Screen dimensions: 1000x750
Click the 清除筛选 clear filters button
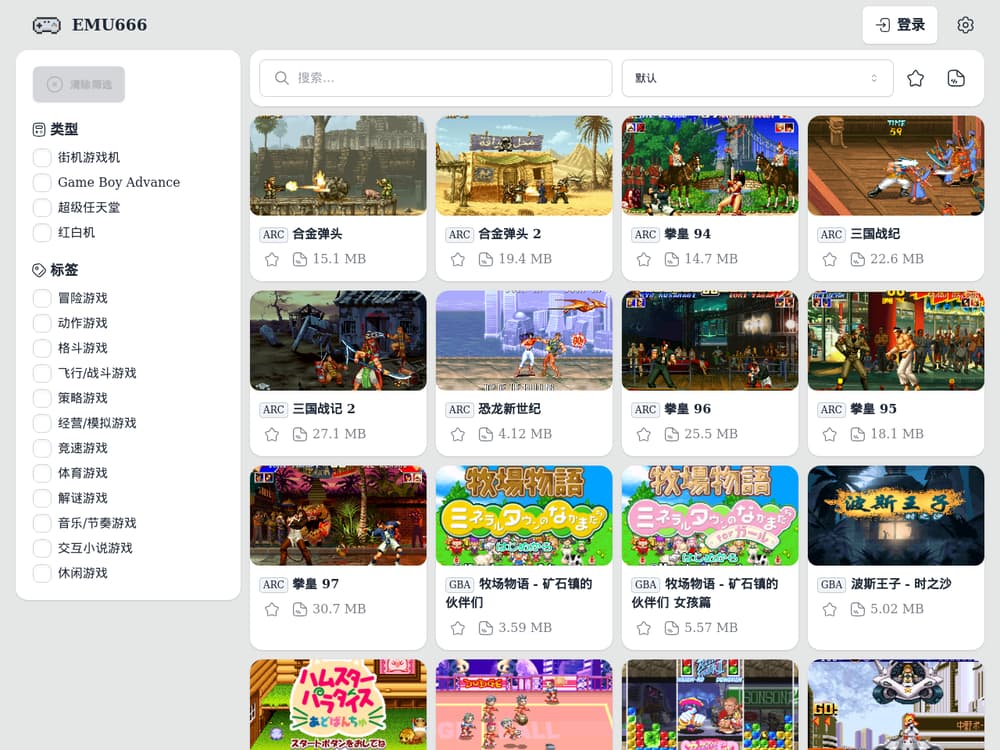(x=79, y=85)
